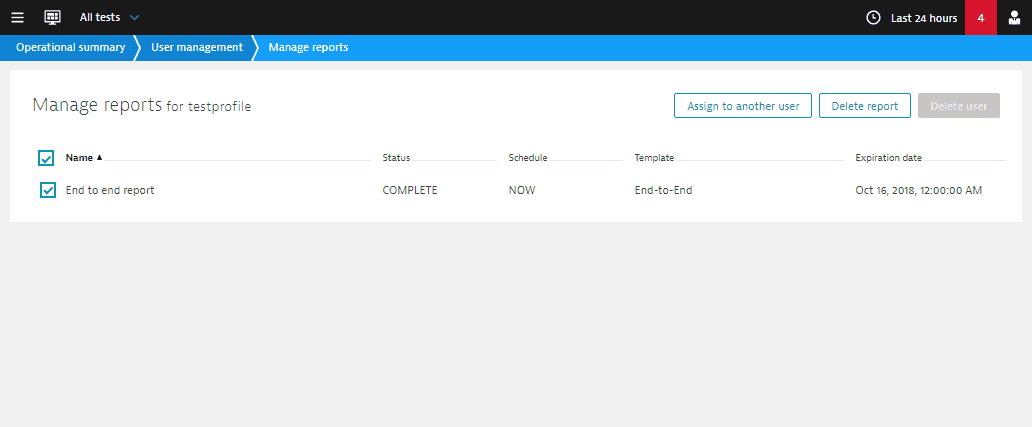
Task: Click the Name column sort arrow
Action: 99,158
